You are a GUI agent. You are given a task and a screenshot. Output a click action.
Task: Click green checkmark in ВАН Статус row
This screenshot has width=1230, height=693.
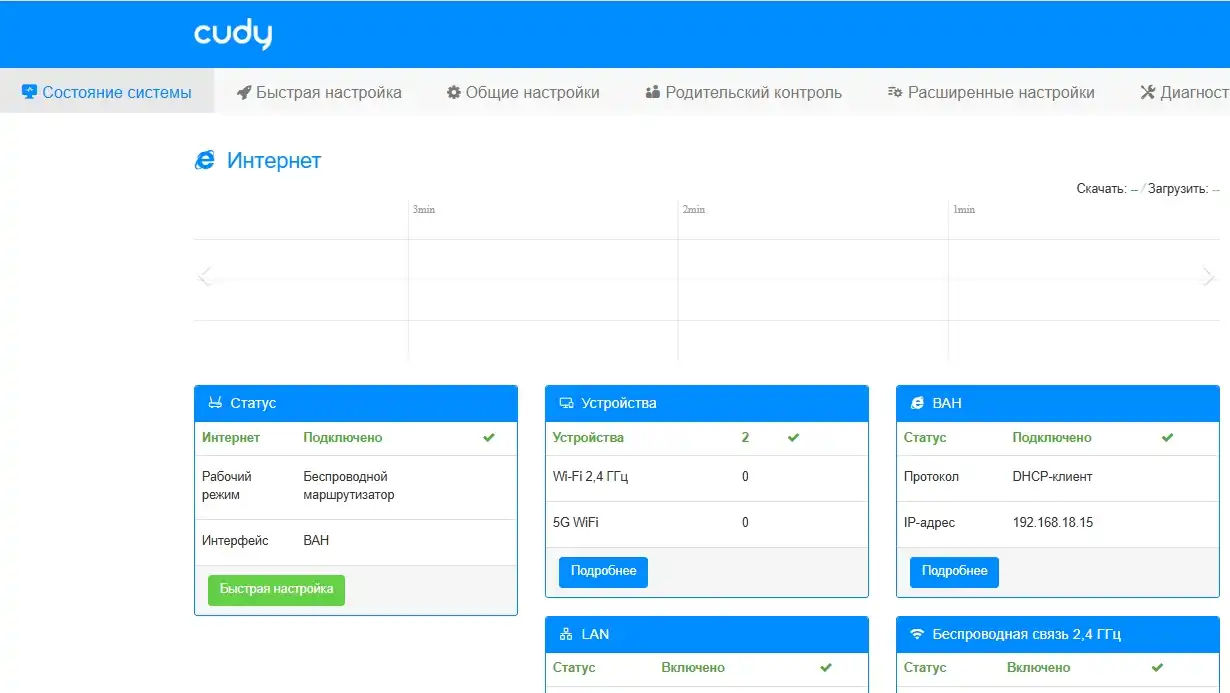coord(1167,437)
